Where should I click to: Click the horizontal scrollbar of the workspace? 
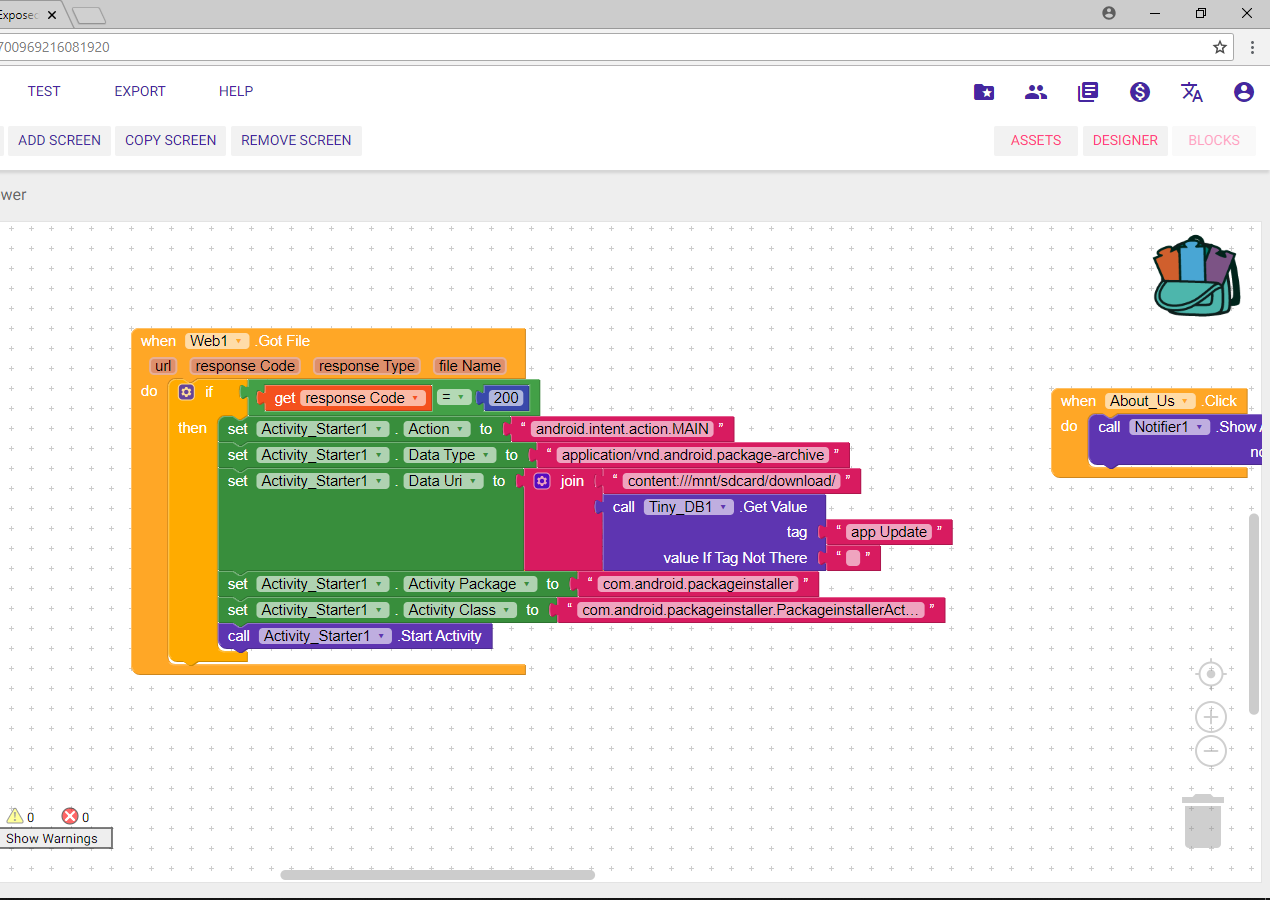coord(437,875)
